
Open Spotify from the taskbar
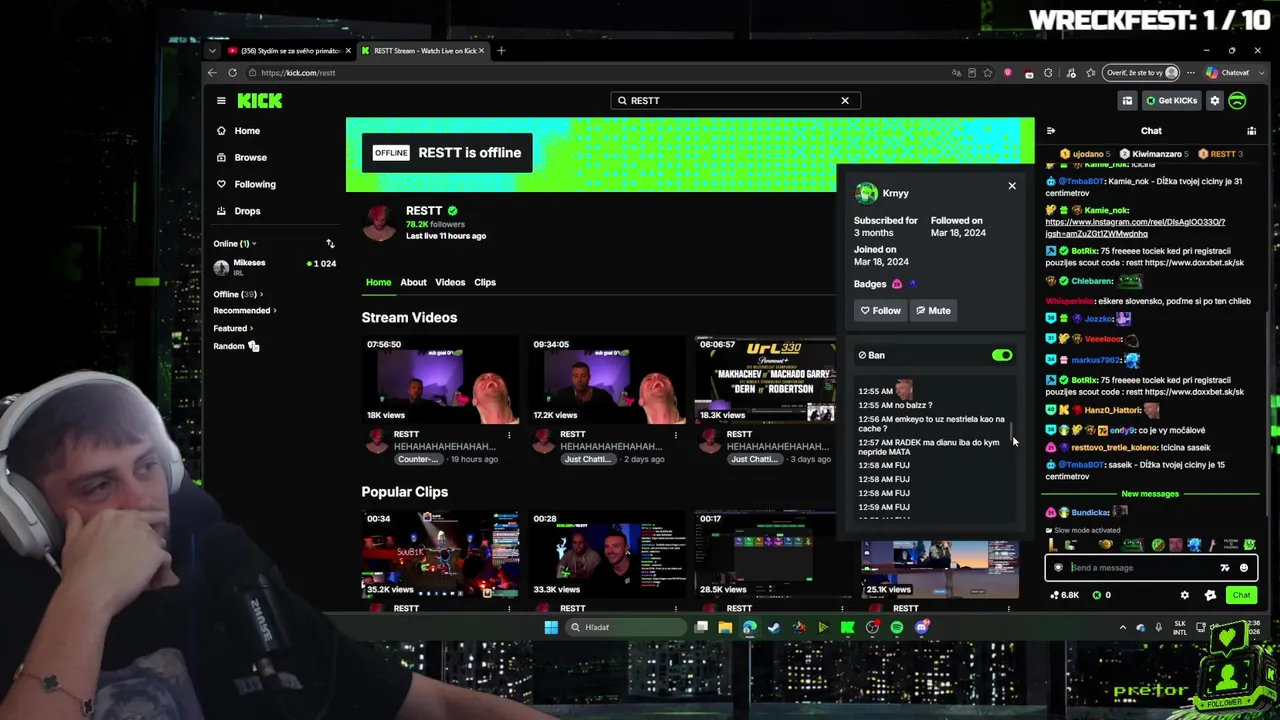pyautogui.click(x=897, y=627)
